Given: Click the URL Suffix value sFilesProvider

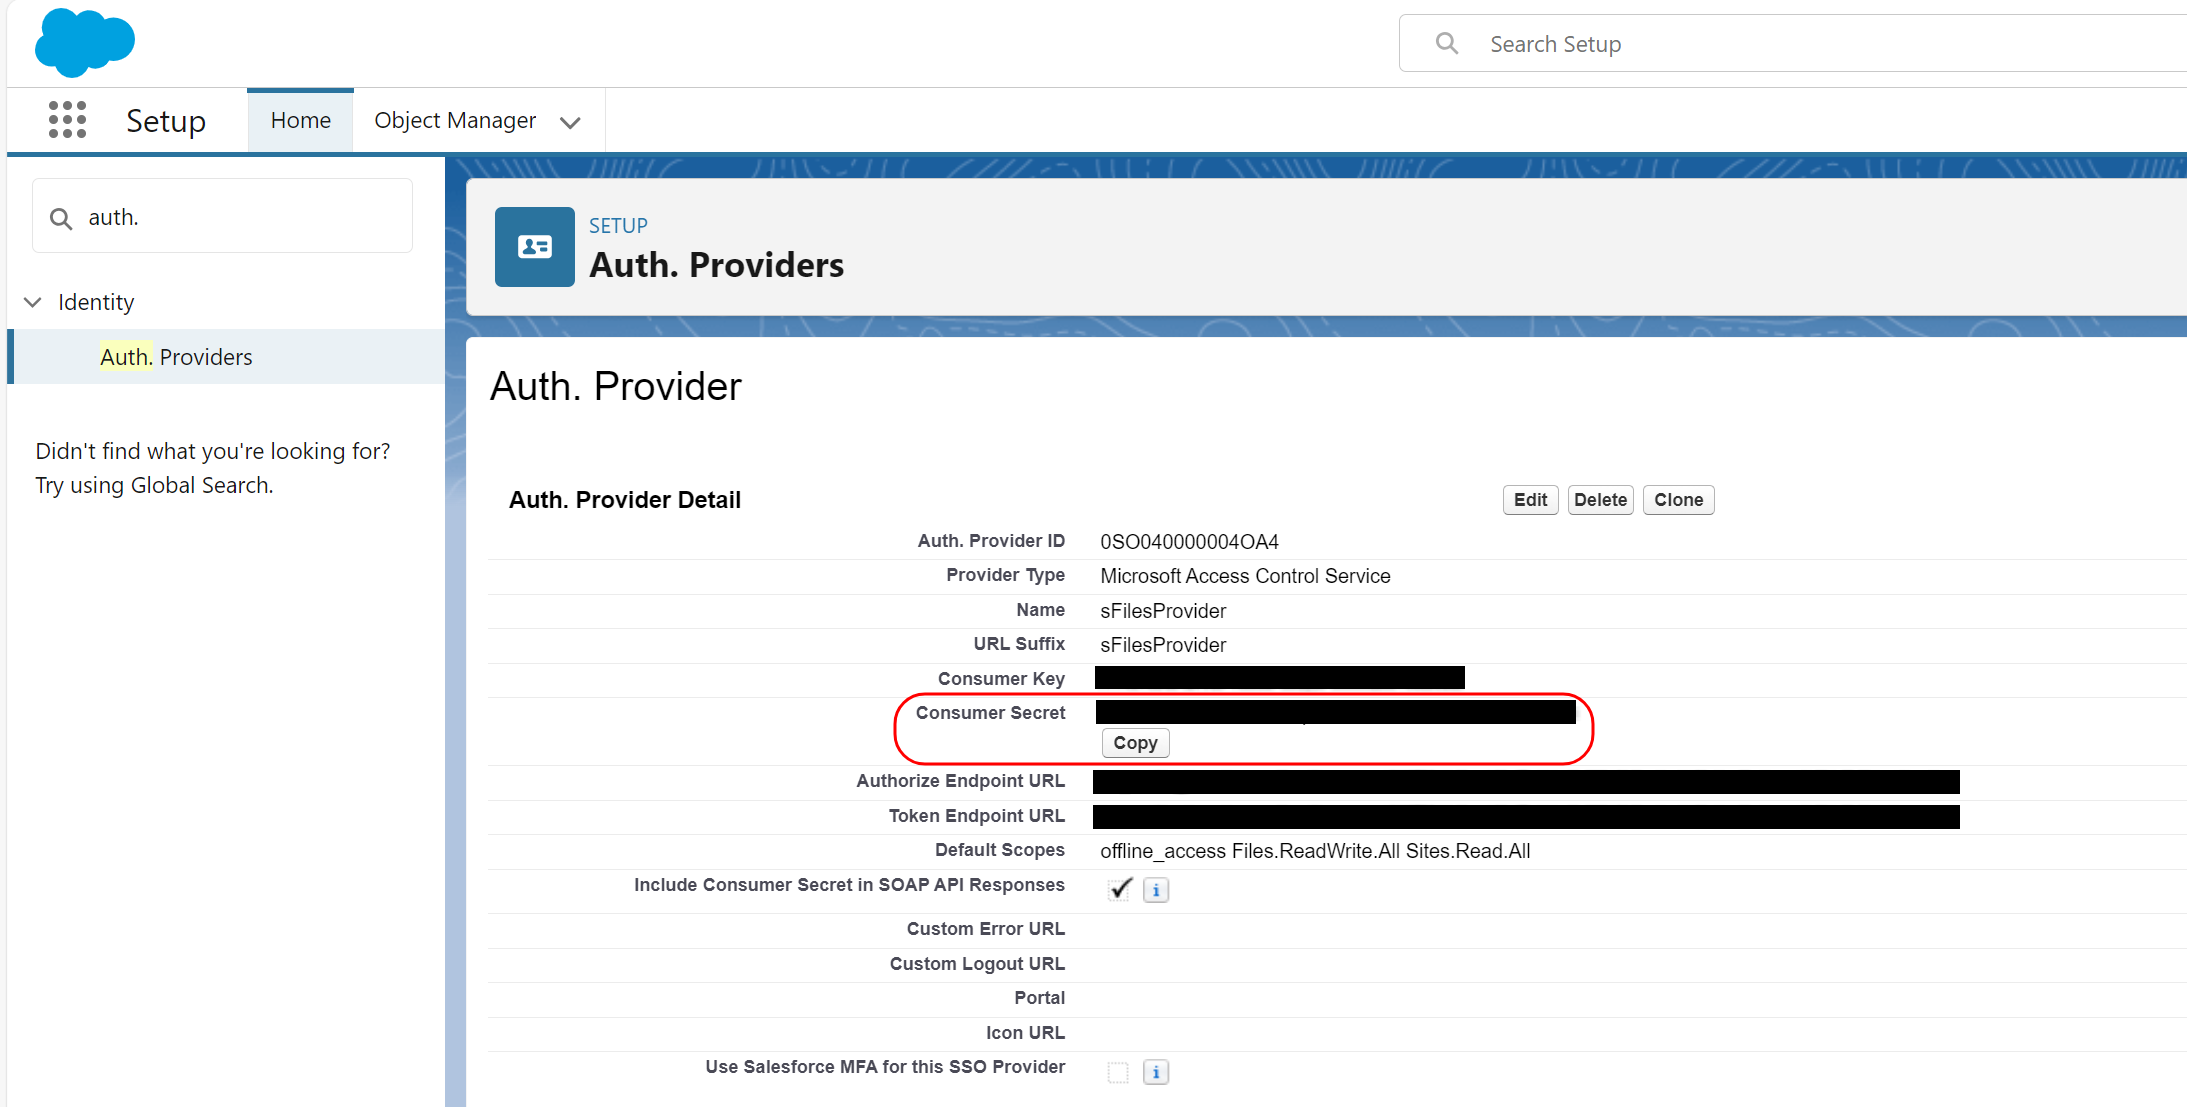Looking at the screenshot, I should (x=1163, y=645).
